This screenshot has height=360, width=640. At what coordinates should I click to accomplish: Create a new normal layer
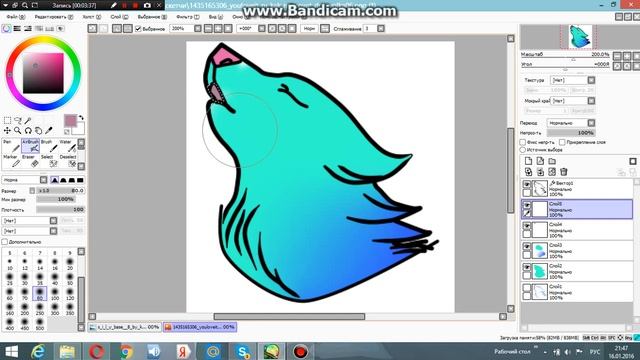click(529, 161)
